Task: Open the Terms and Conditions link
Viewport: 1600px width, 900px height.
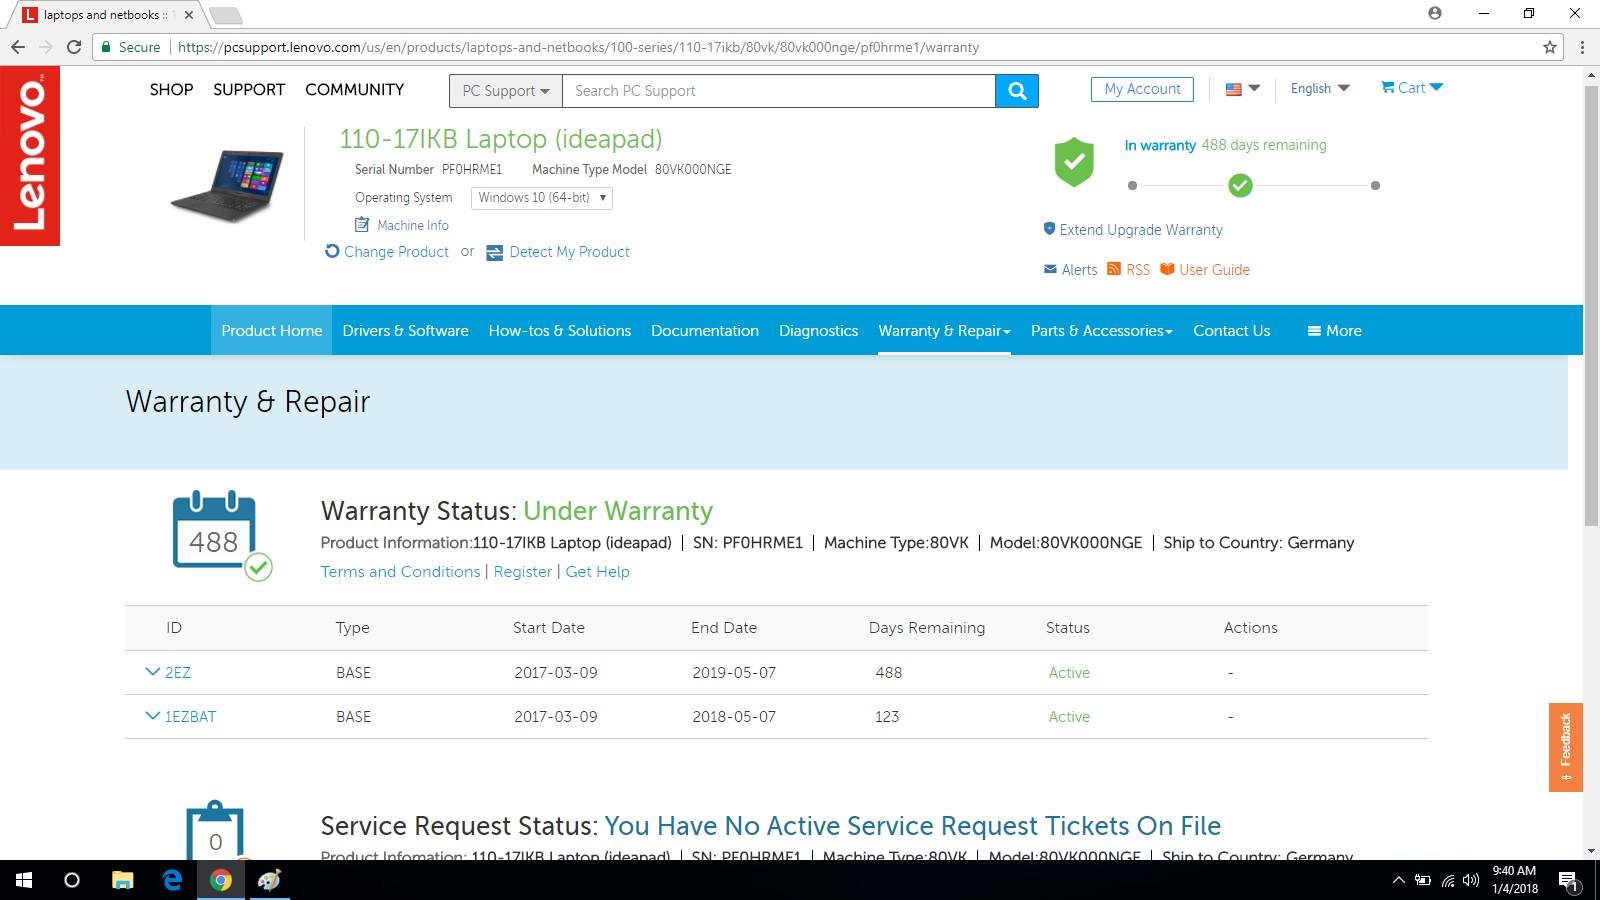Action: (400, 572)
